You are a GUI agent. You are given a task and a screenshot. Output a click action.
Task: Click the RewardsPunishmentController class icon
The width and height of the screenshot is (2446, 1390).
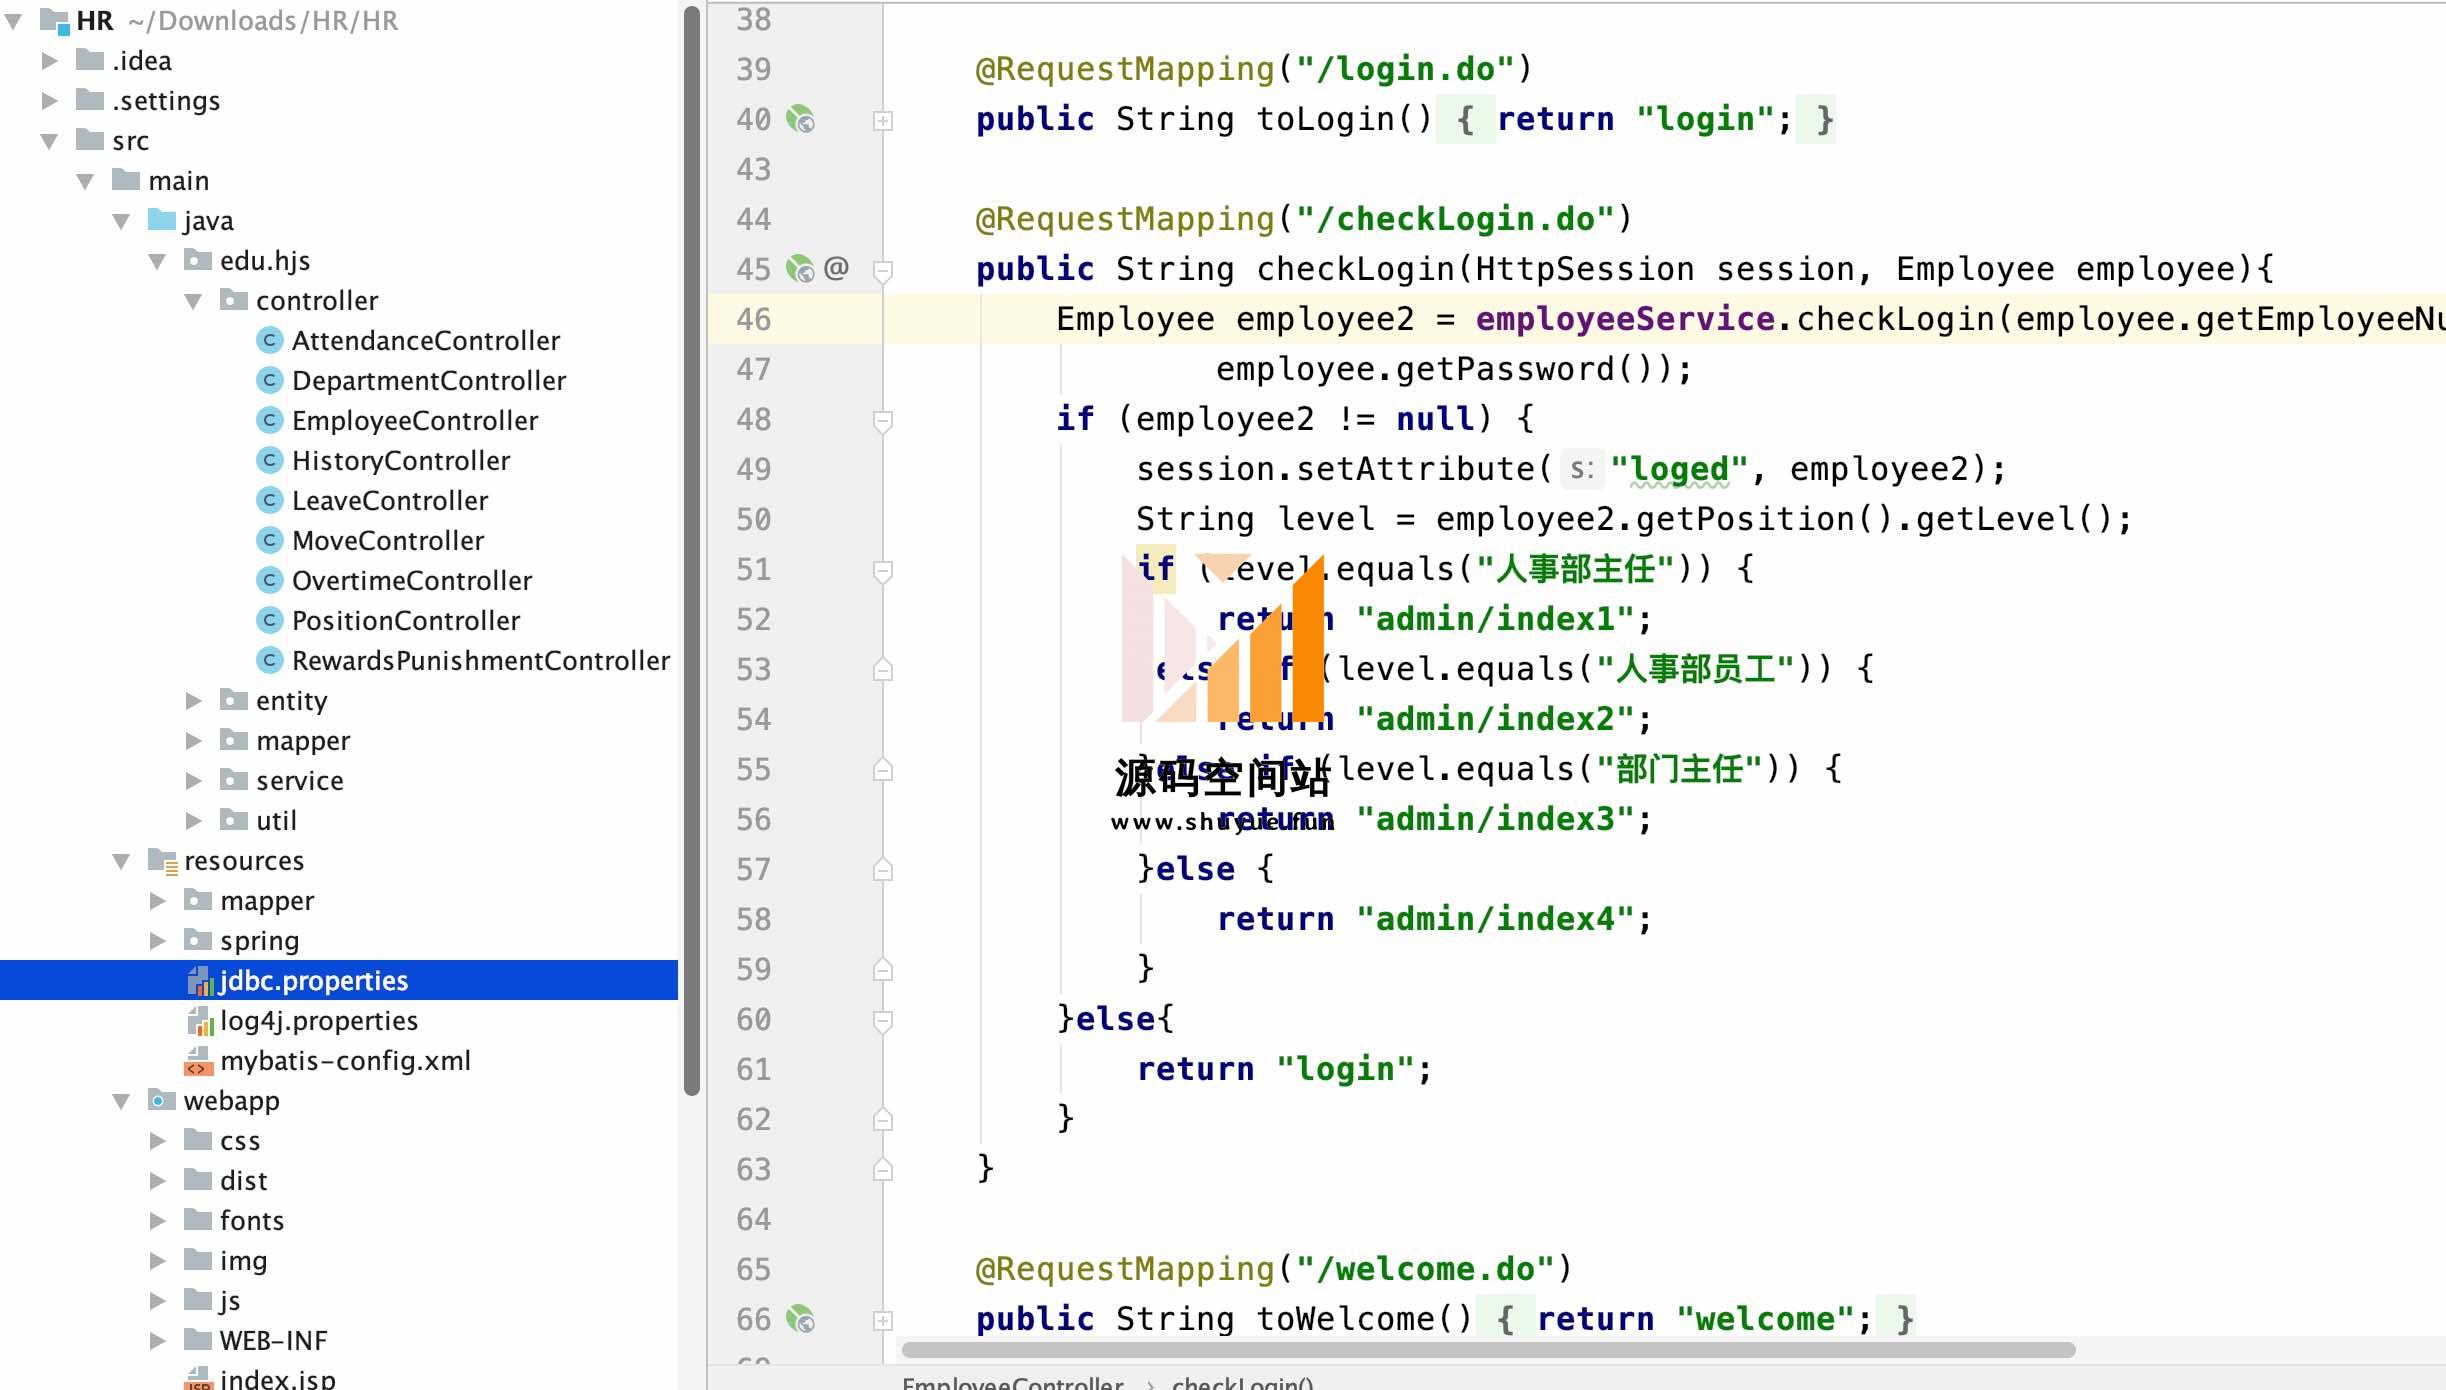[269, 661]
